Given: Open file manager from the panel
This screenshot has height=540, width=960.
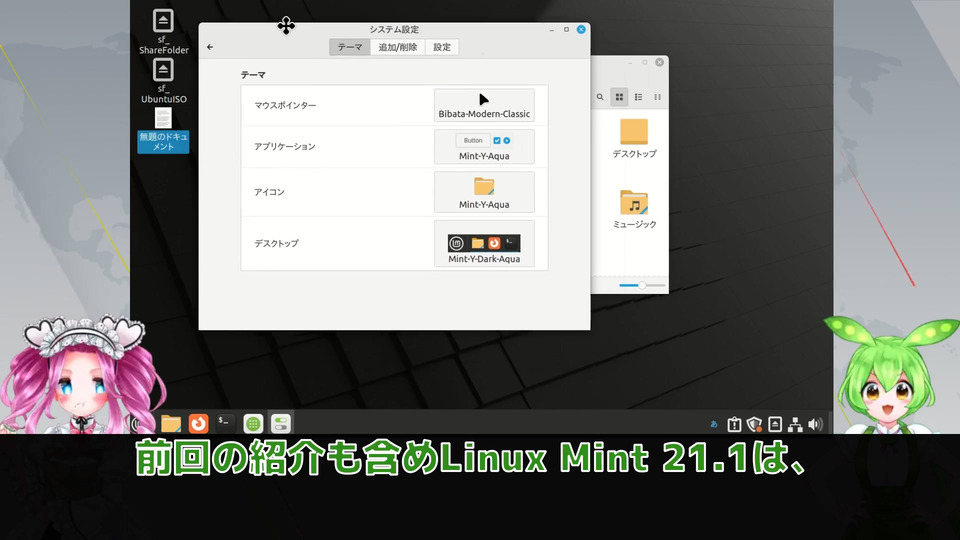Looking at the screenshot, I should (x=171, y=423).
